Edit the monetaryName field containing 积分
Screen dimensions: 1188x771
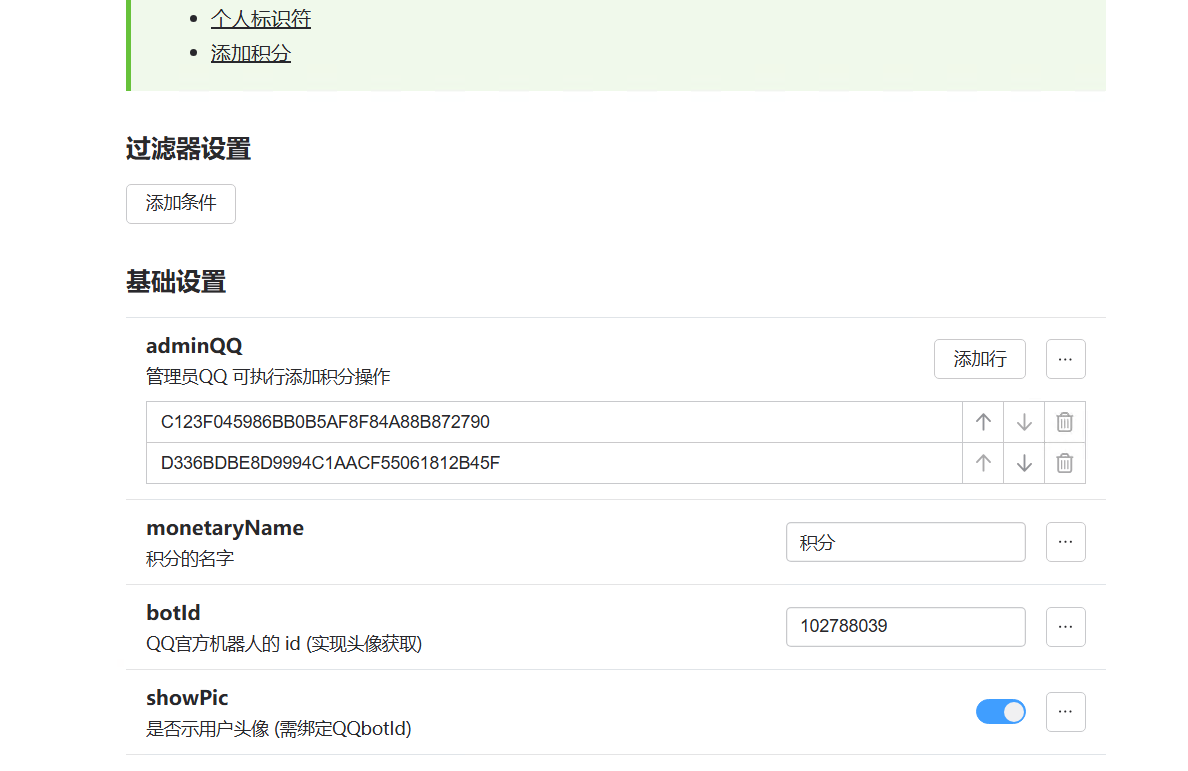tap(905, 542)
